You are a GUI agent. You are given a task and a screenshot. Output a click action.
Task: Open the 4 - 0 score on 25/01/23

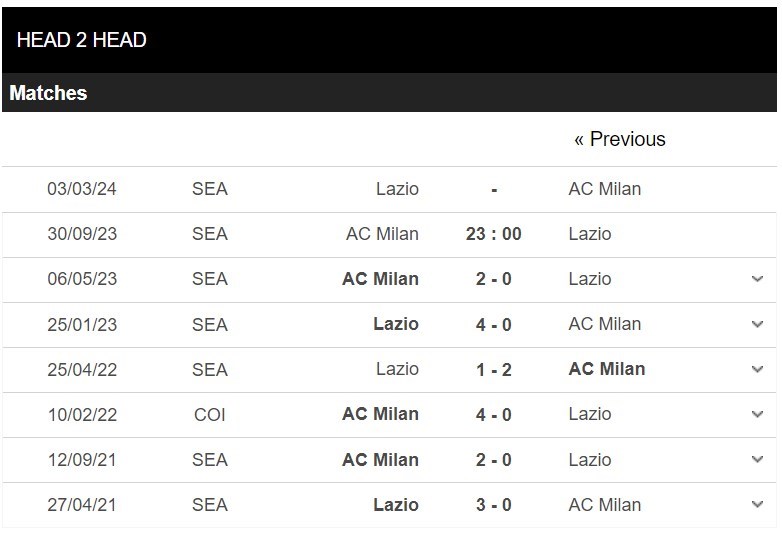click(x=493, y=325)
